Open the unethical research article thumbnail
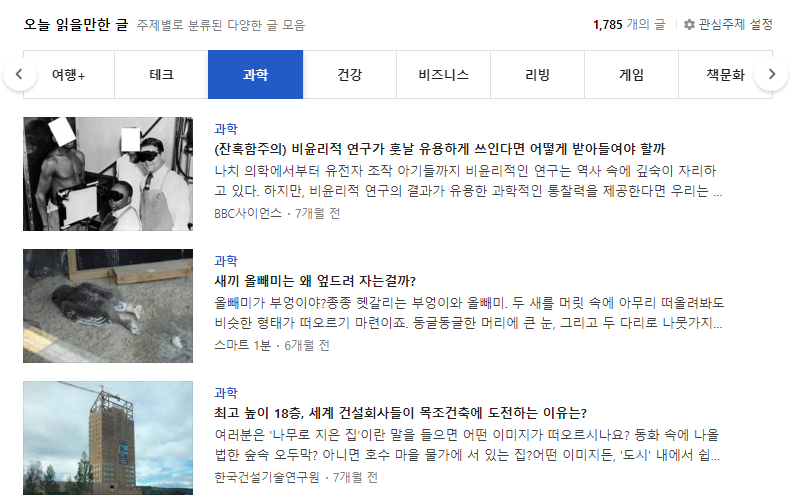 point(108,174)
